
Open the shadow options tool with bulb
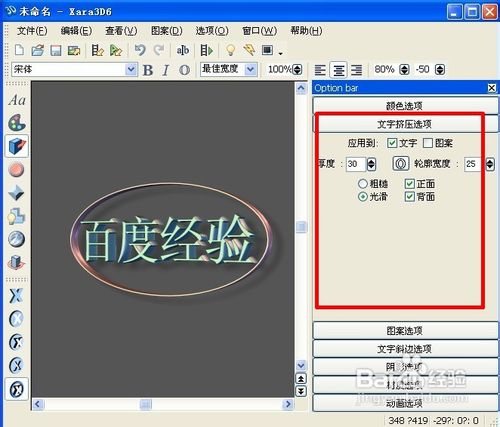click(x=16, y=216)
